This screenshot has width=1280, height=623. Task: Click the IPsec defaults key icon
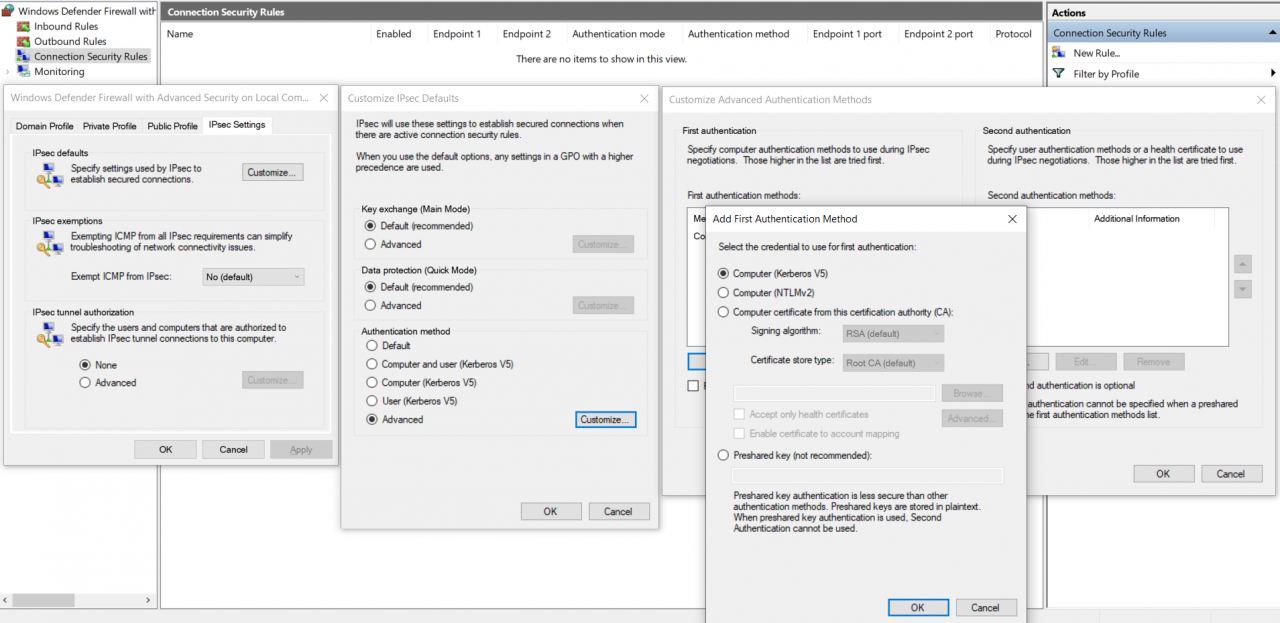(x=50, y=175)
